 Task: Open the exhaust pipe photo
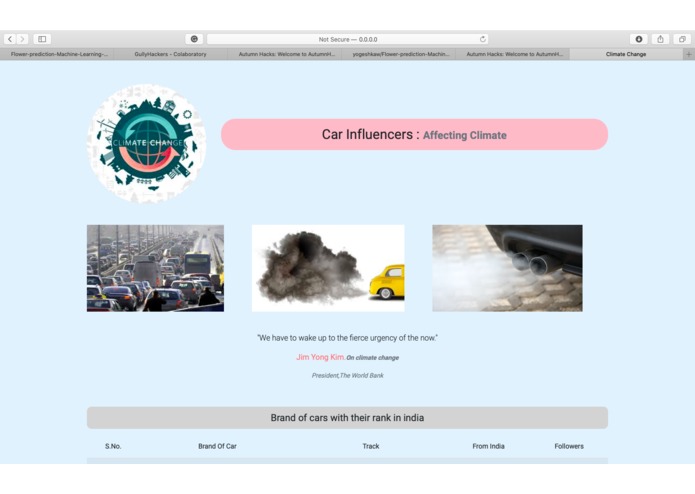click(x=508, y=268)
